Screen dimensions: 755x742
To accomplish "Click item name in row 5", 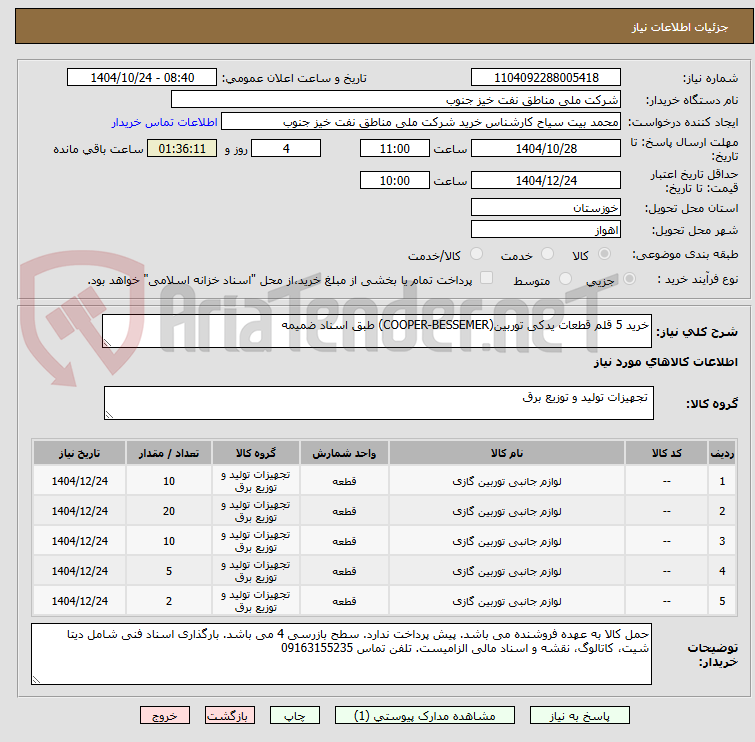I will (507, 601).
